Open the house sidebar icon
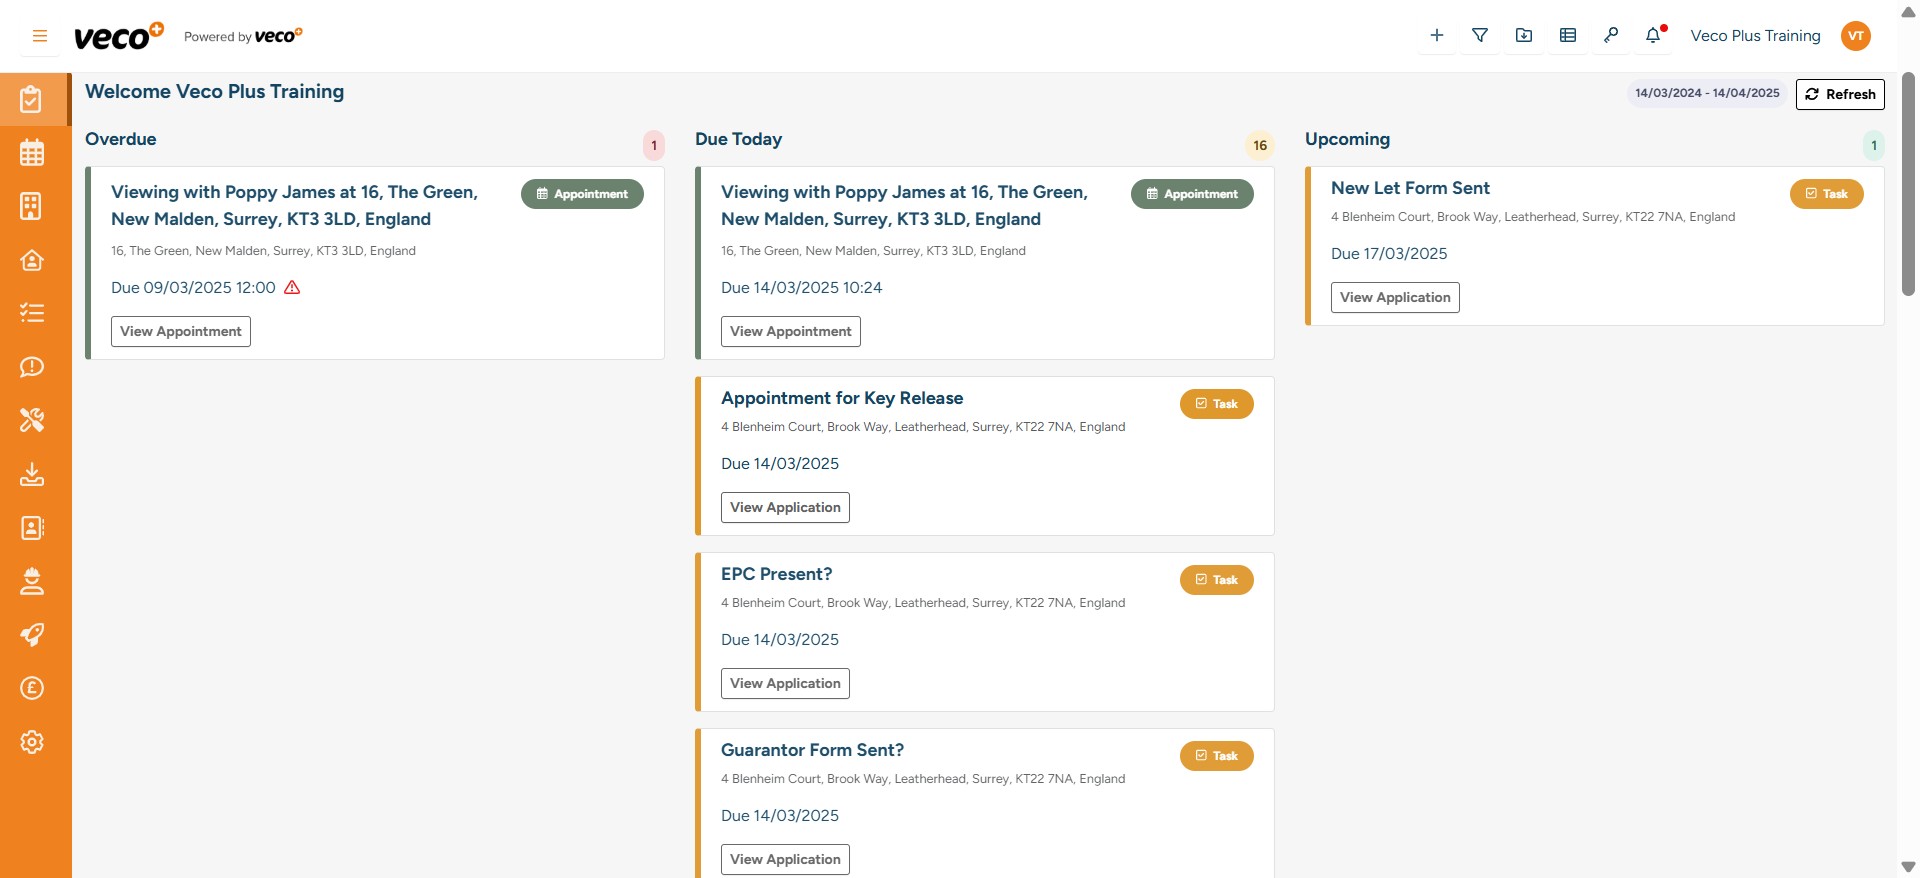Image resolution: width=1920 pixels, height=878 pixels. 32,260
